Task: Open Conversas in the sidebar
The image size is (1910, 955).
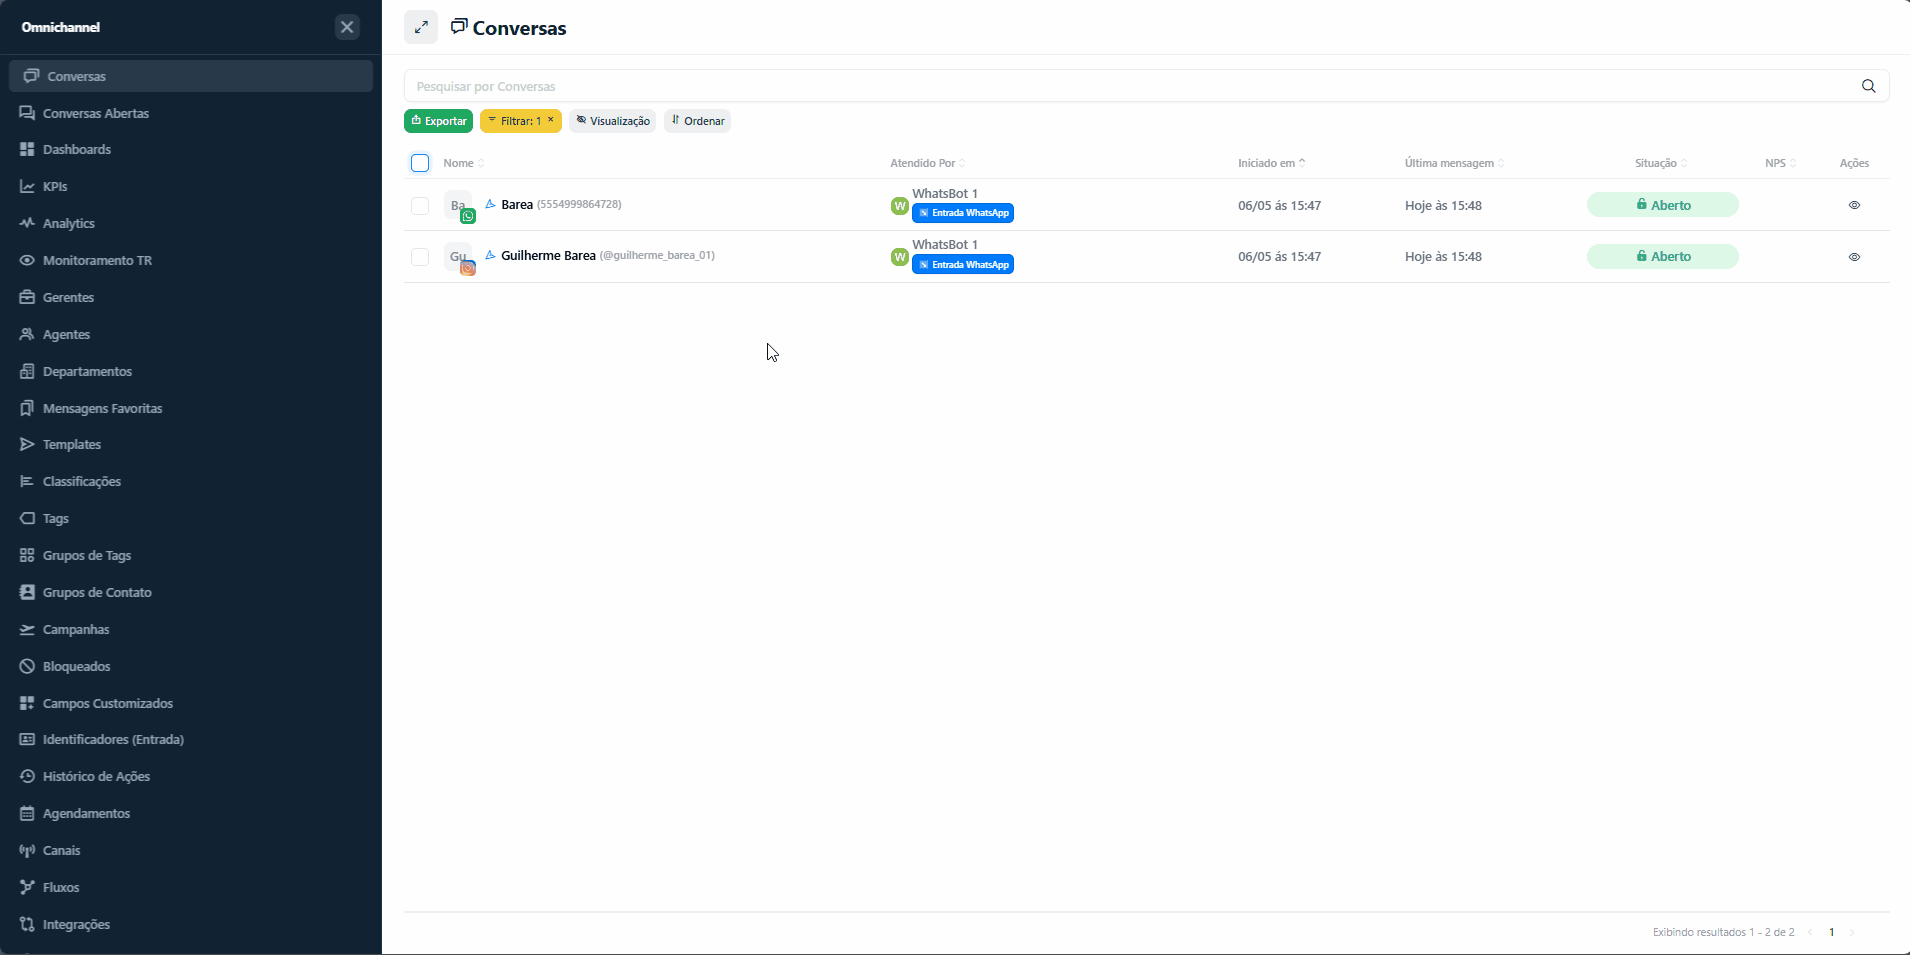Action: click(x=190, y=76)
